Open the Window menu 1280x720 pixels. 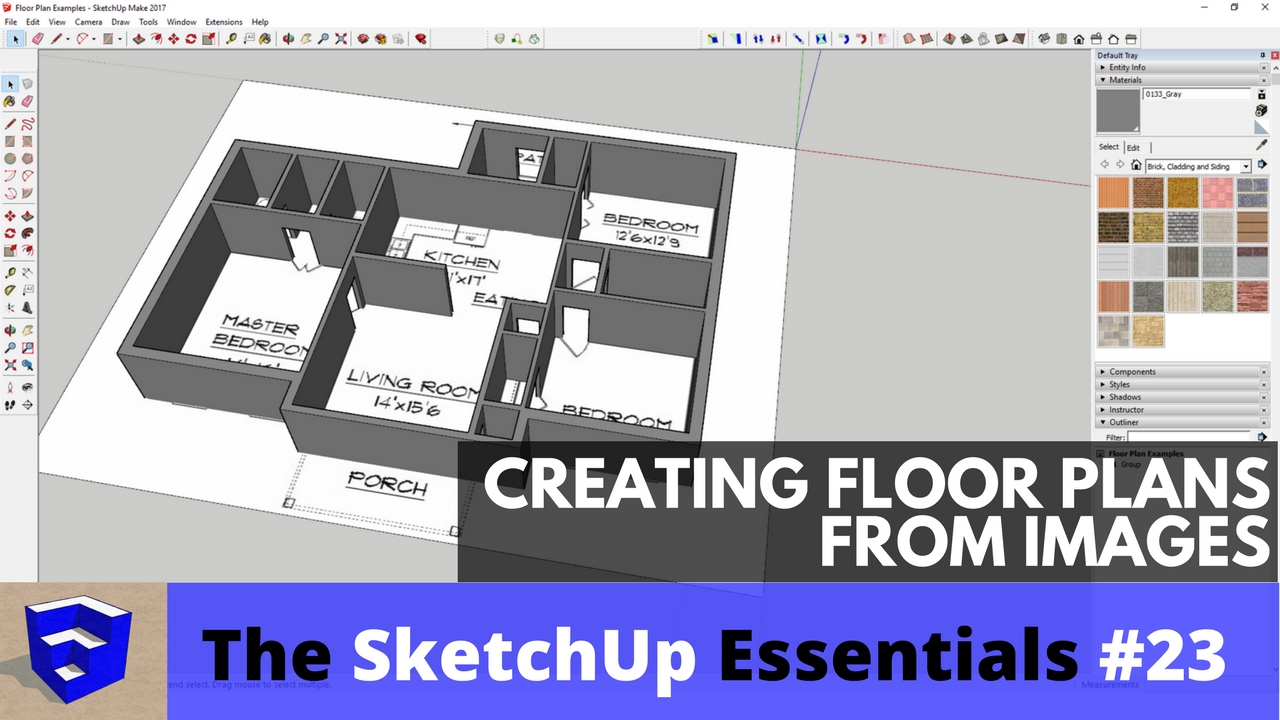click(181, 21)
